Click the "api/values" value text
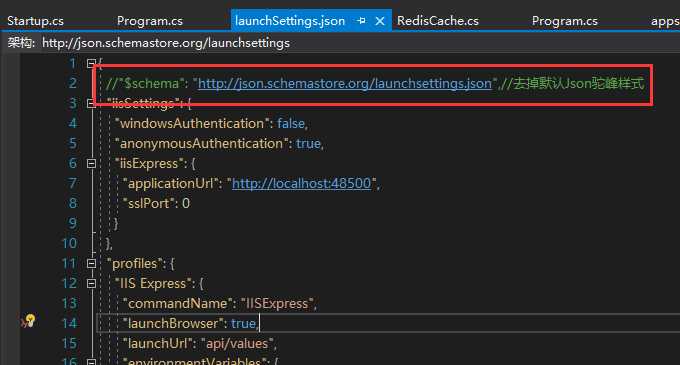680x365 pixels. tap(237, 343)
